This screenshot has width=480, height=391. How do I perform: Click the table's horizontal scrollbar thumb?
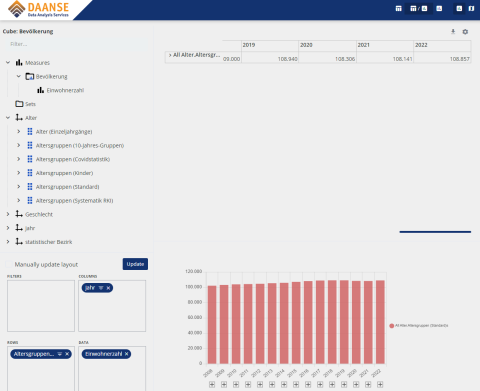435,232
